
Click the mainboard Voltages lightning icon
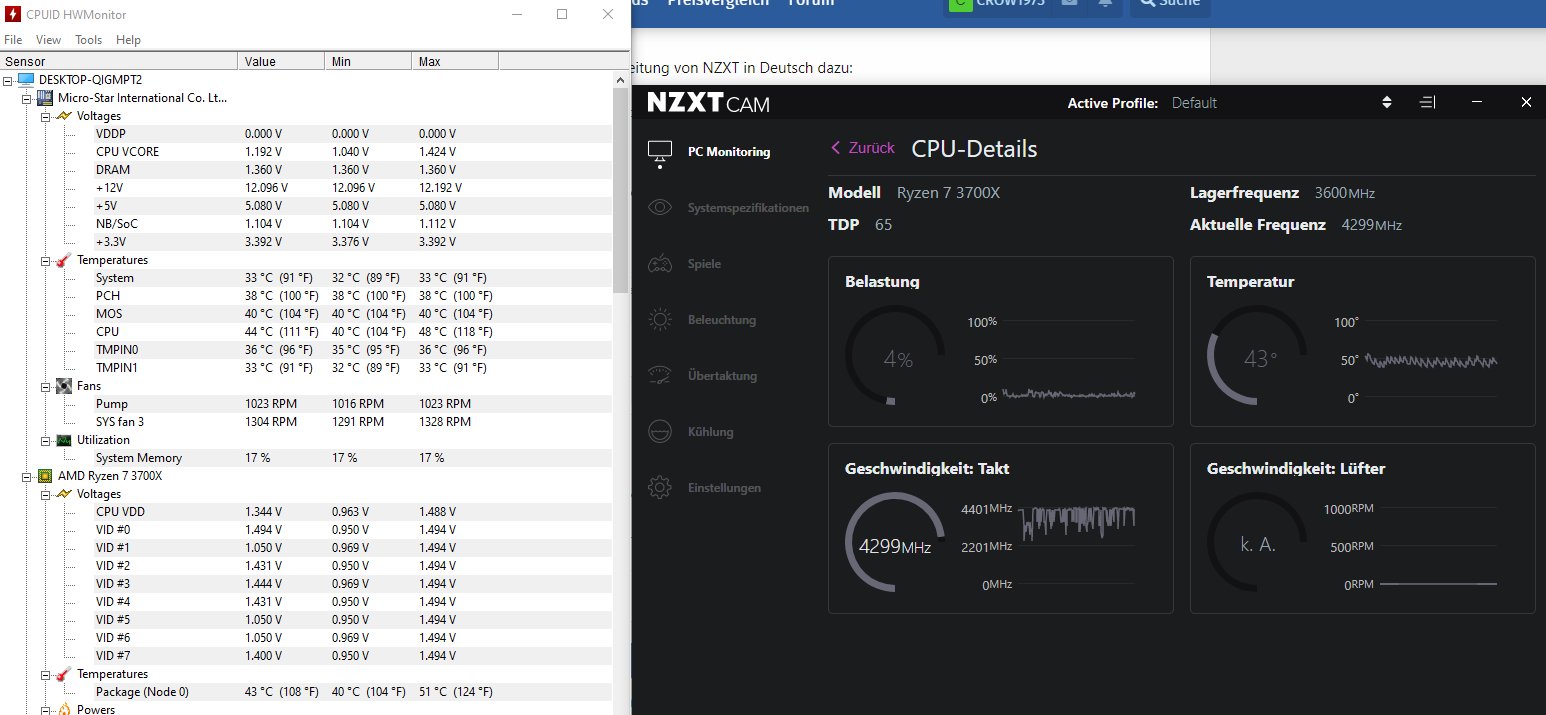(x=64, y=116)
